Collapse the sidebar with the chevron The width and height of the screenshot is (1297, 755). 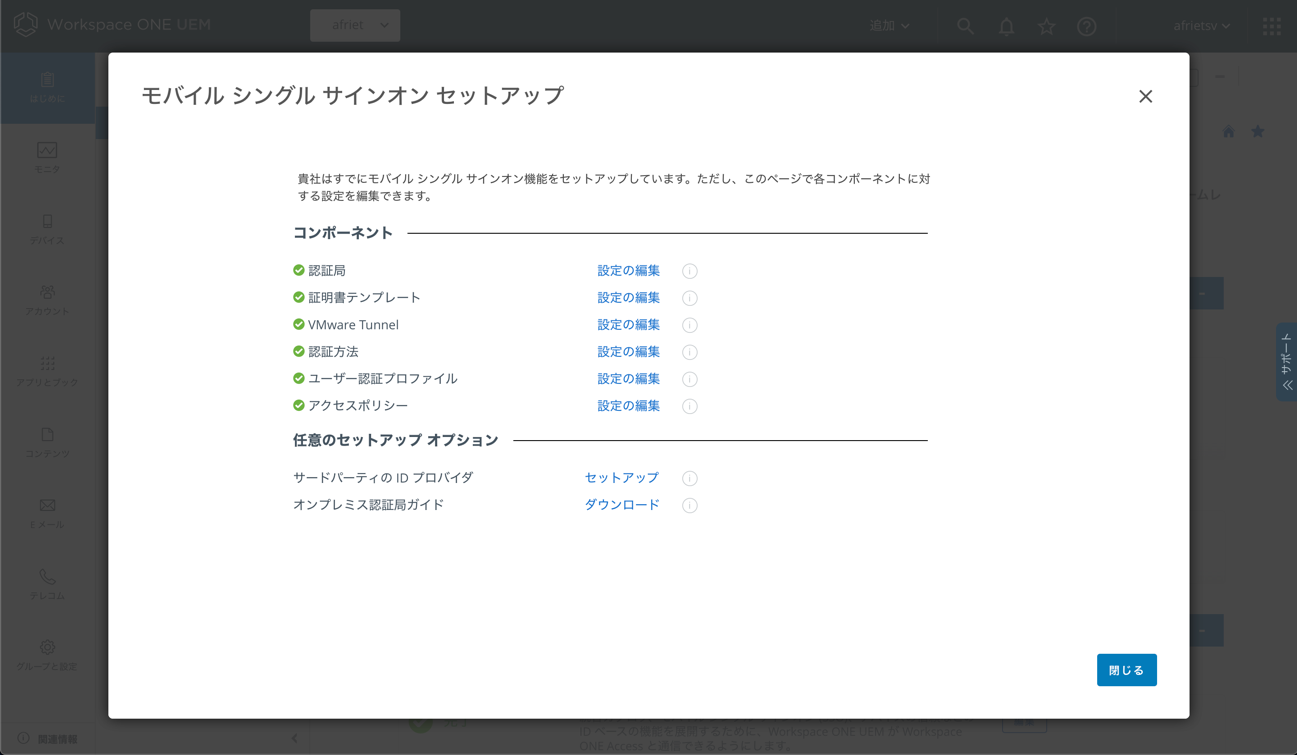tap(294, 739)
